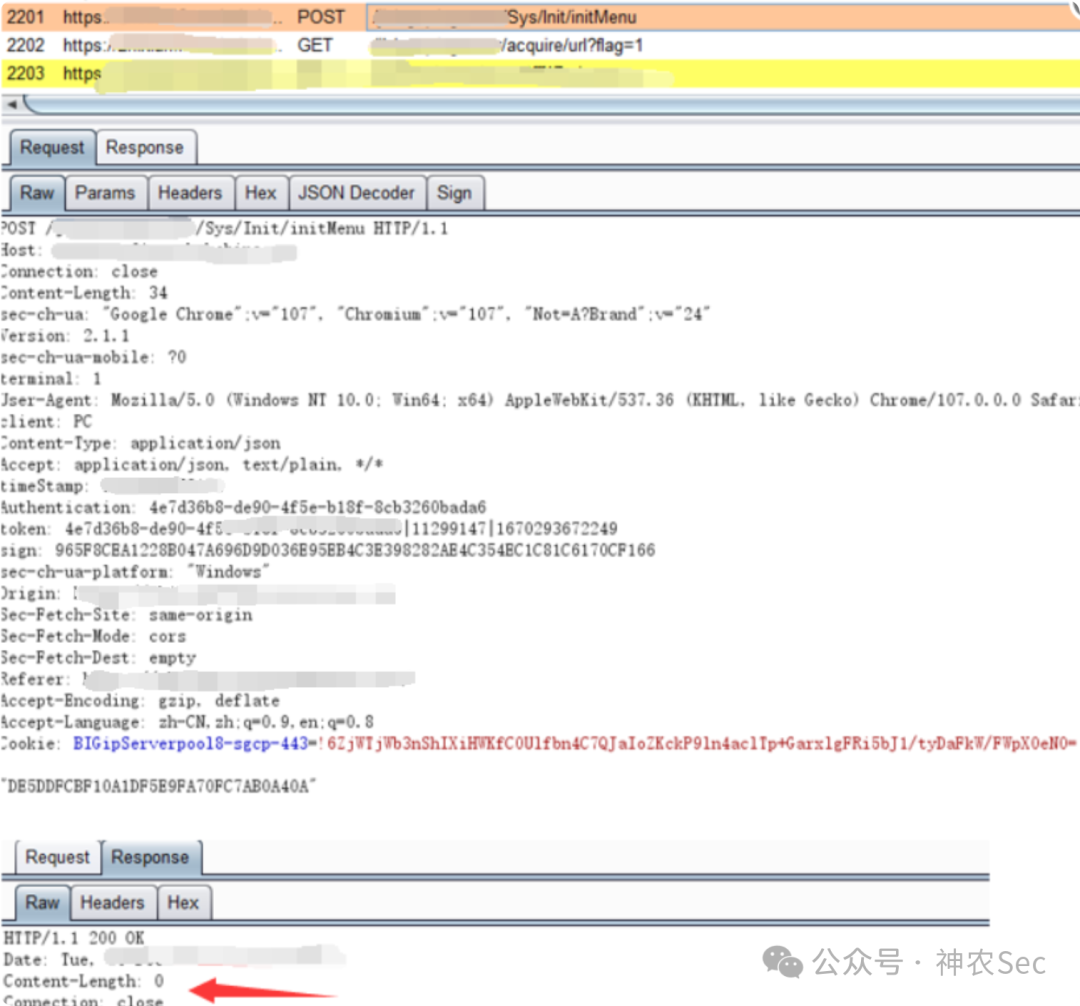Open the JSON Decoder tab

[357, 193]
